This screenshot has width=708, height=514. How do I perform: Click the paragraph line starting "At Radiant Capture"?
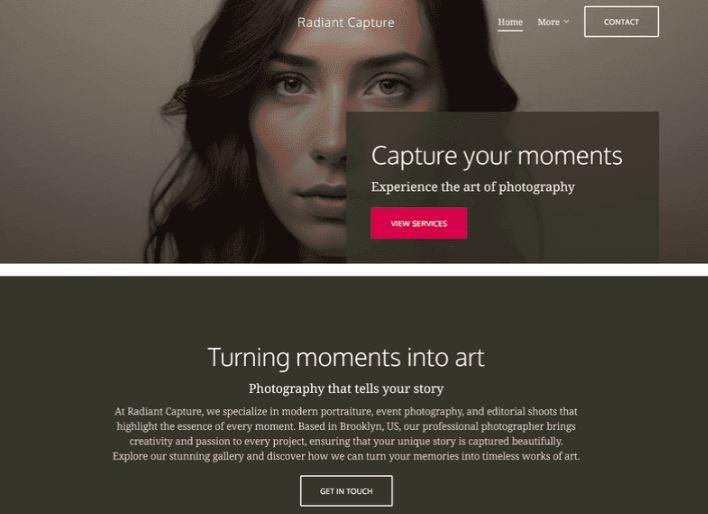[346, 411]
